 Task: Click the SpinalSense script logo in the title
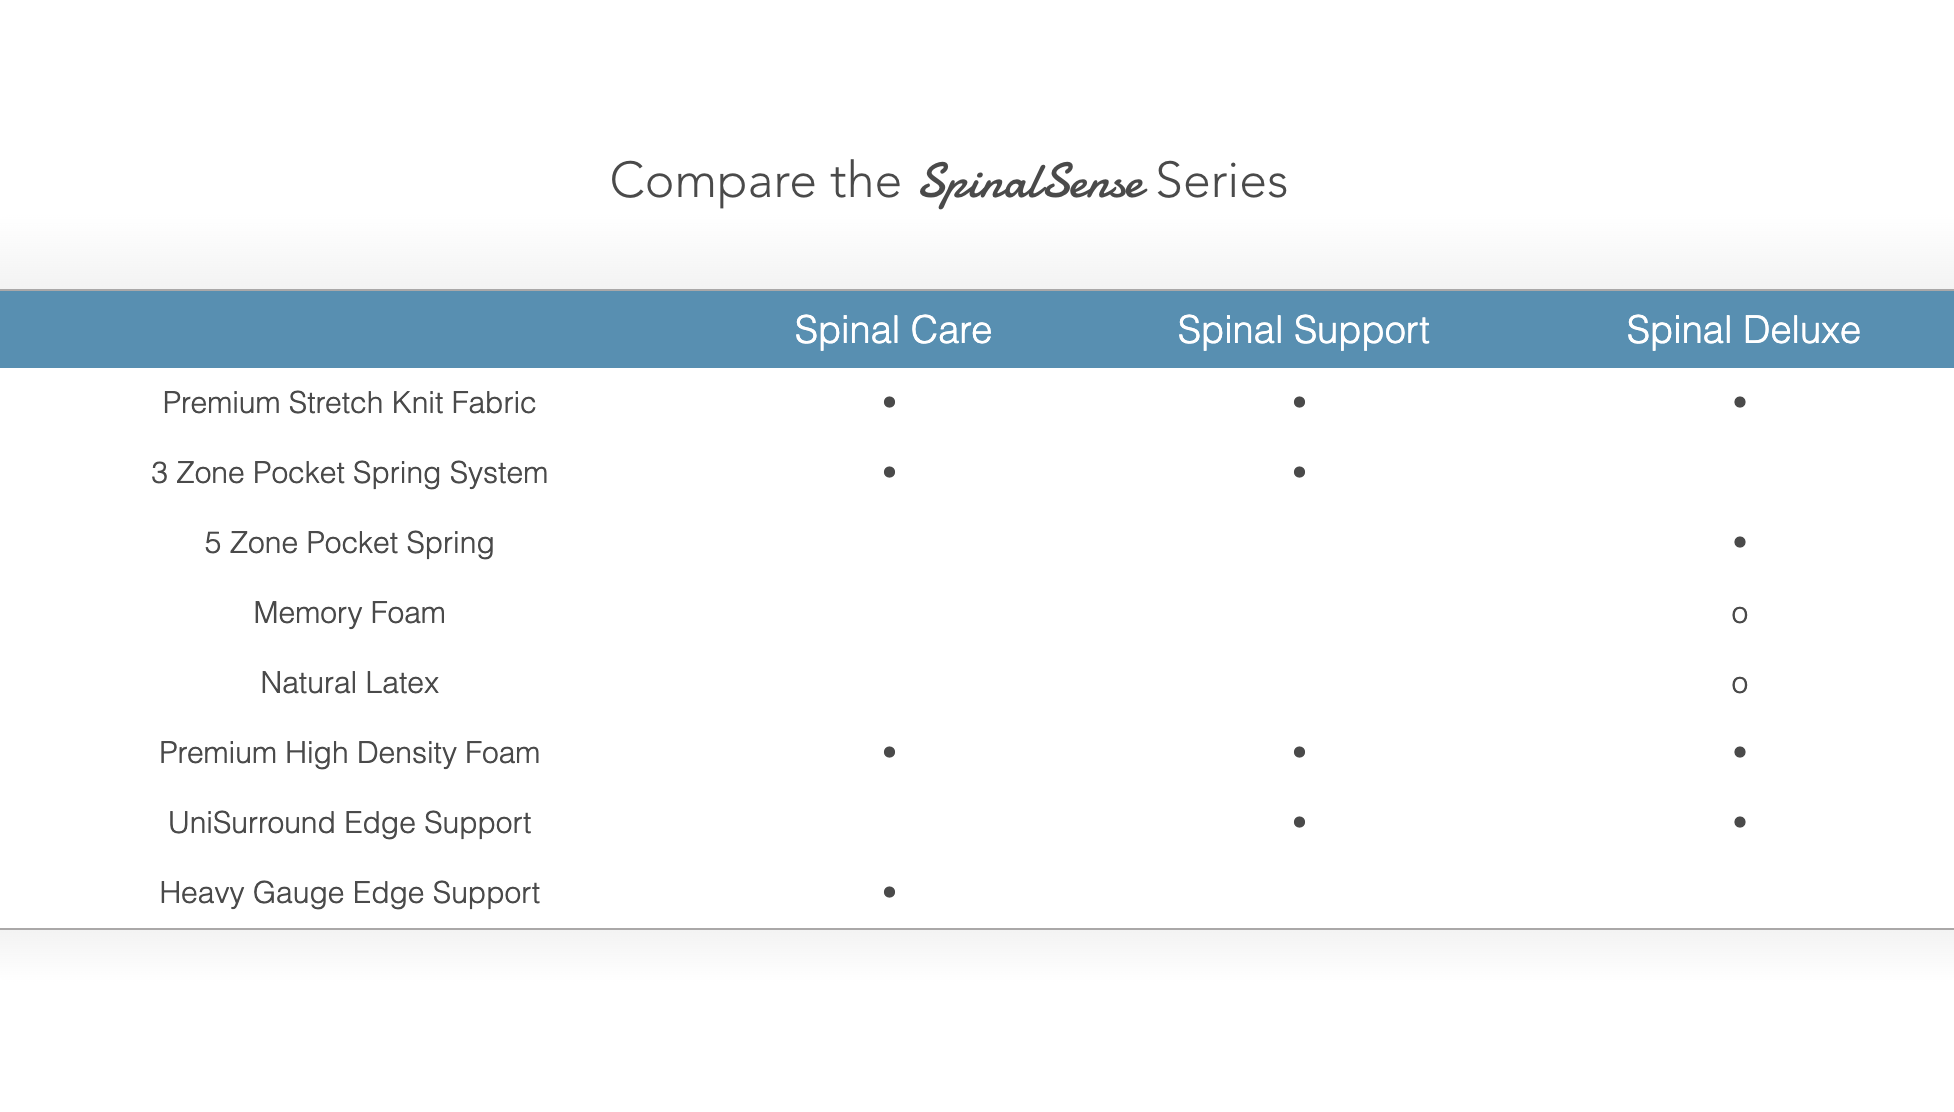[x=1032, y=183]
